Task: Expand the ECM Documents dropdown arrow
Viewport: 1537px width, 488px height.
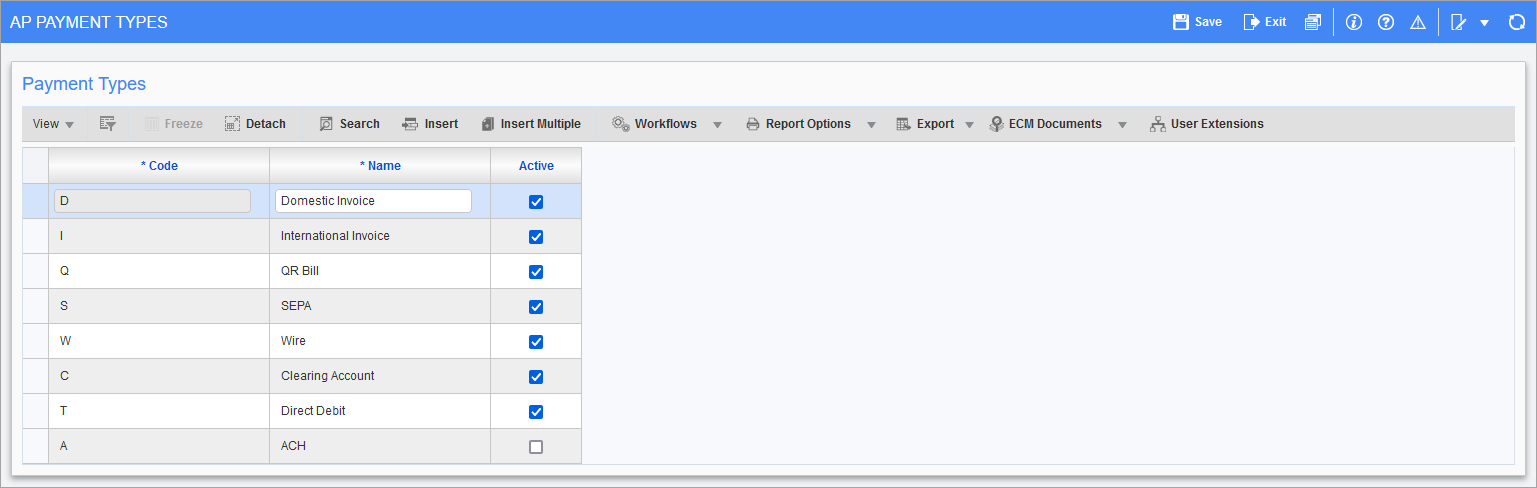Action: (1122, 125)
